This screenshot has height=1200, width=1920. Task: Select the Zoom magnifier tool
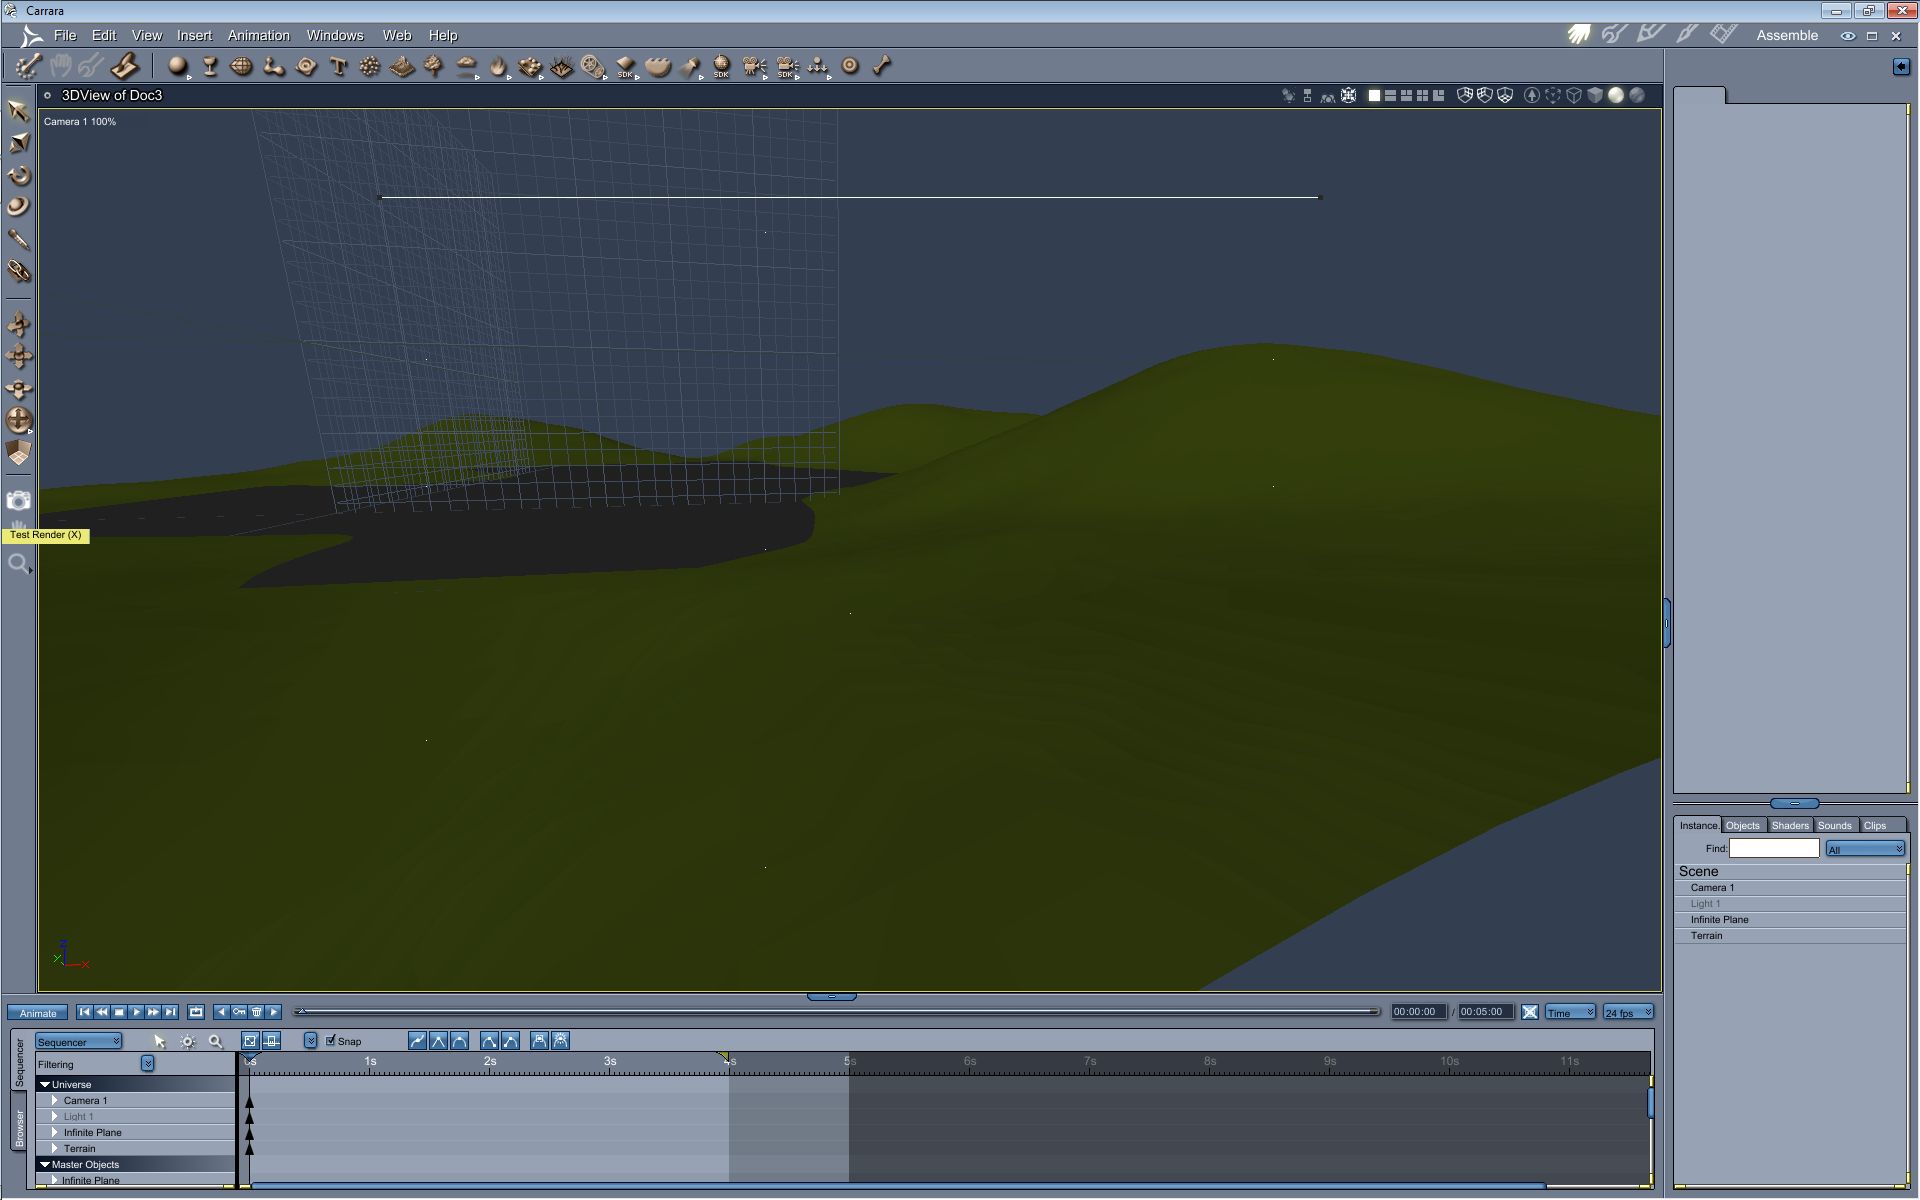(x=18, y=565)
